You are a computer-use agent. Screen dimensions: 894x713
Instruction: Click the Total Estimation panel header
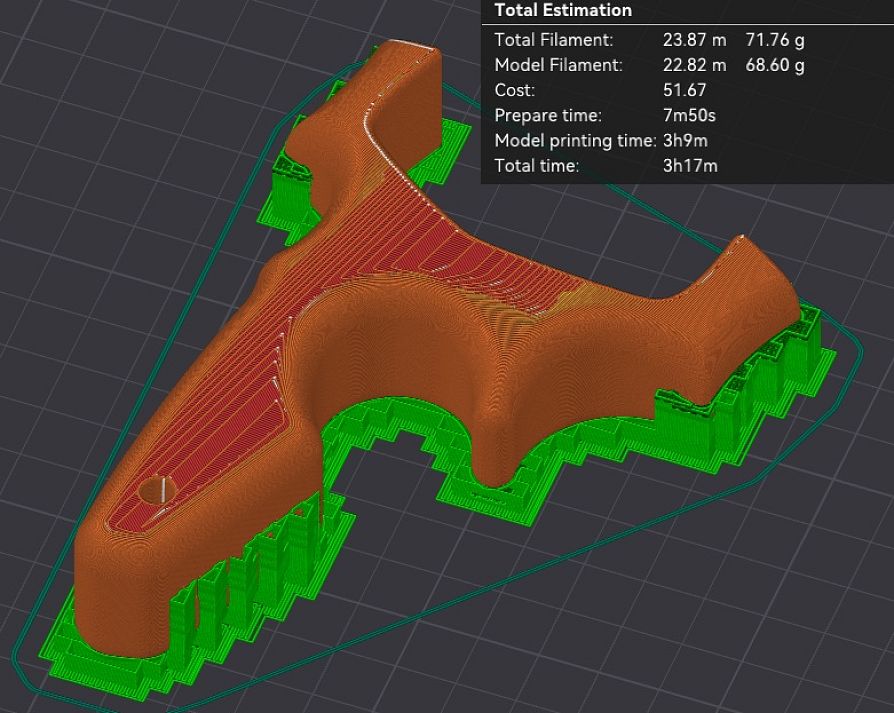pos(563,11)
